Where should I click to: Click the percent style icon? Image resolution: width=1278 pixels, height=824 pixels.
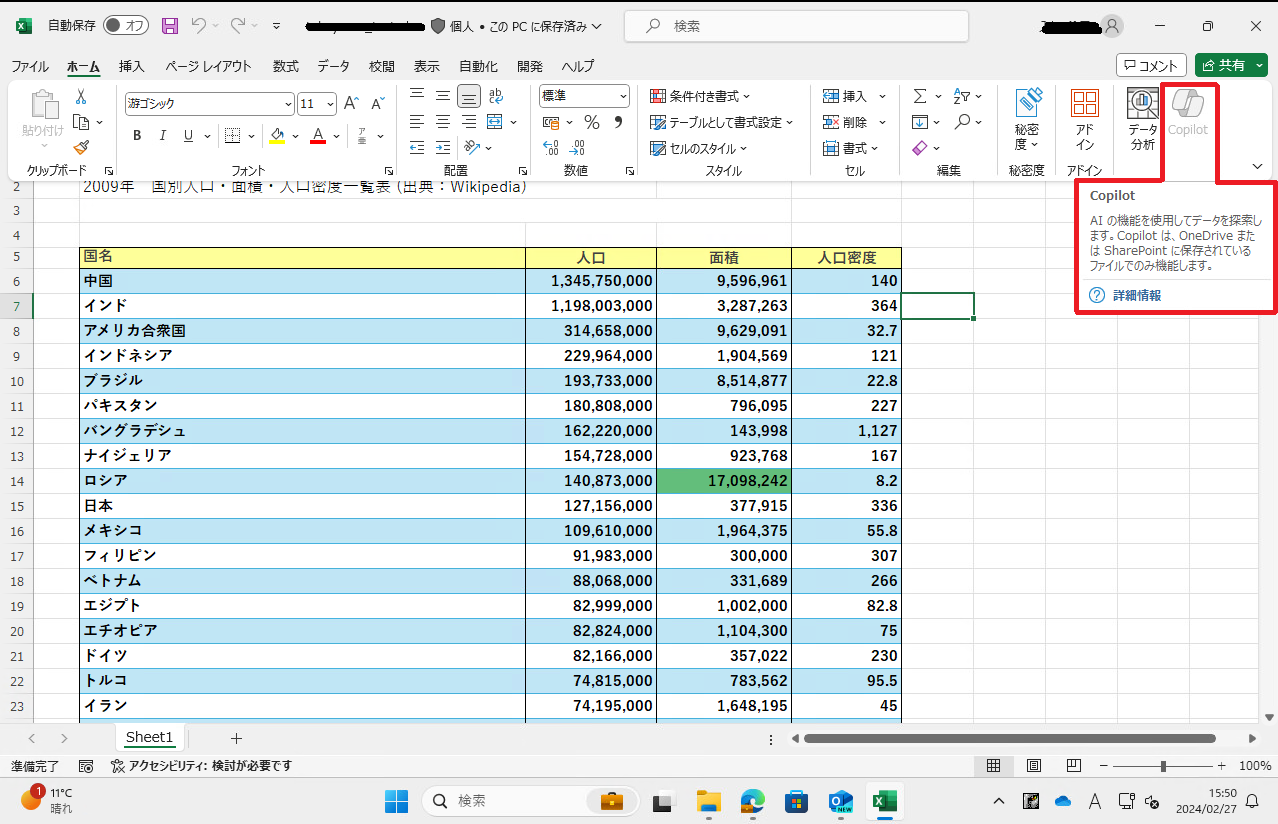coord(592,123)
